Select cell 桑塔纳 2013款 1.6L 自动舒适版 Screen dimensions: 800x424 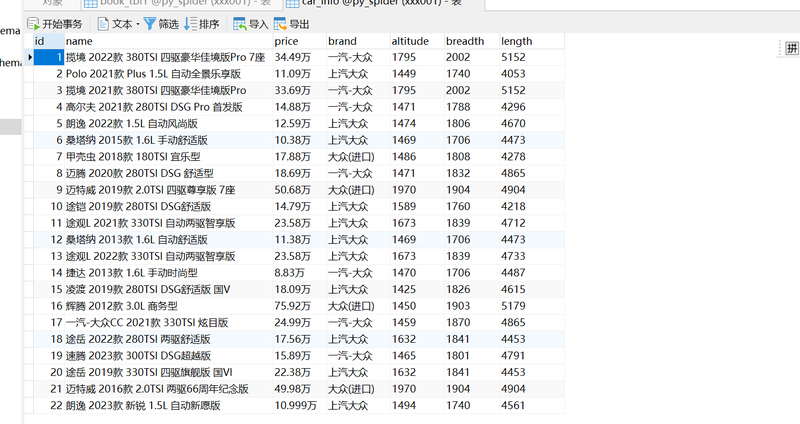coord(168,240)
